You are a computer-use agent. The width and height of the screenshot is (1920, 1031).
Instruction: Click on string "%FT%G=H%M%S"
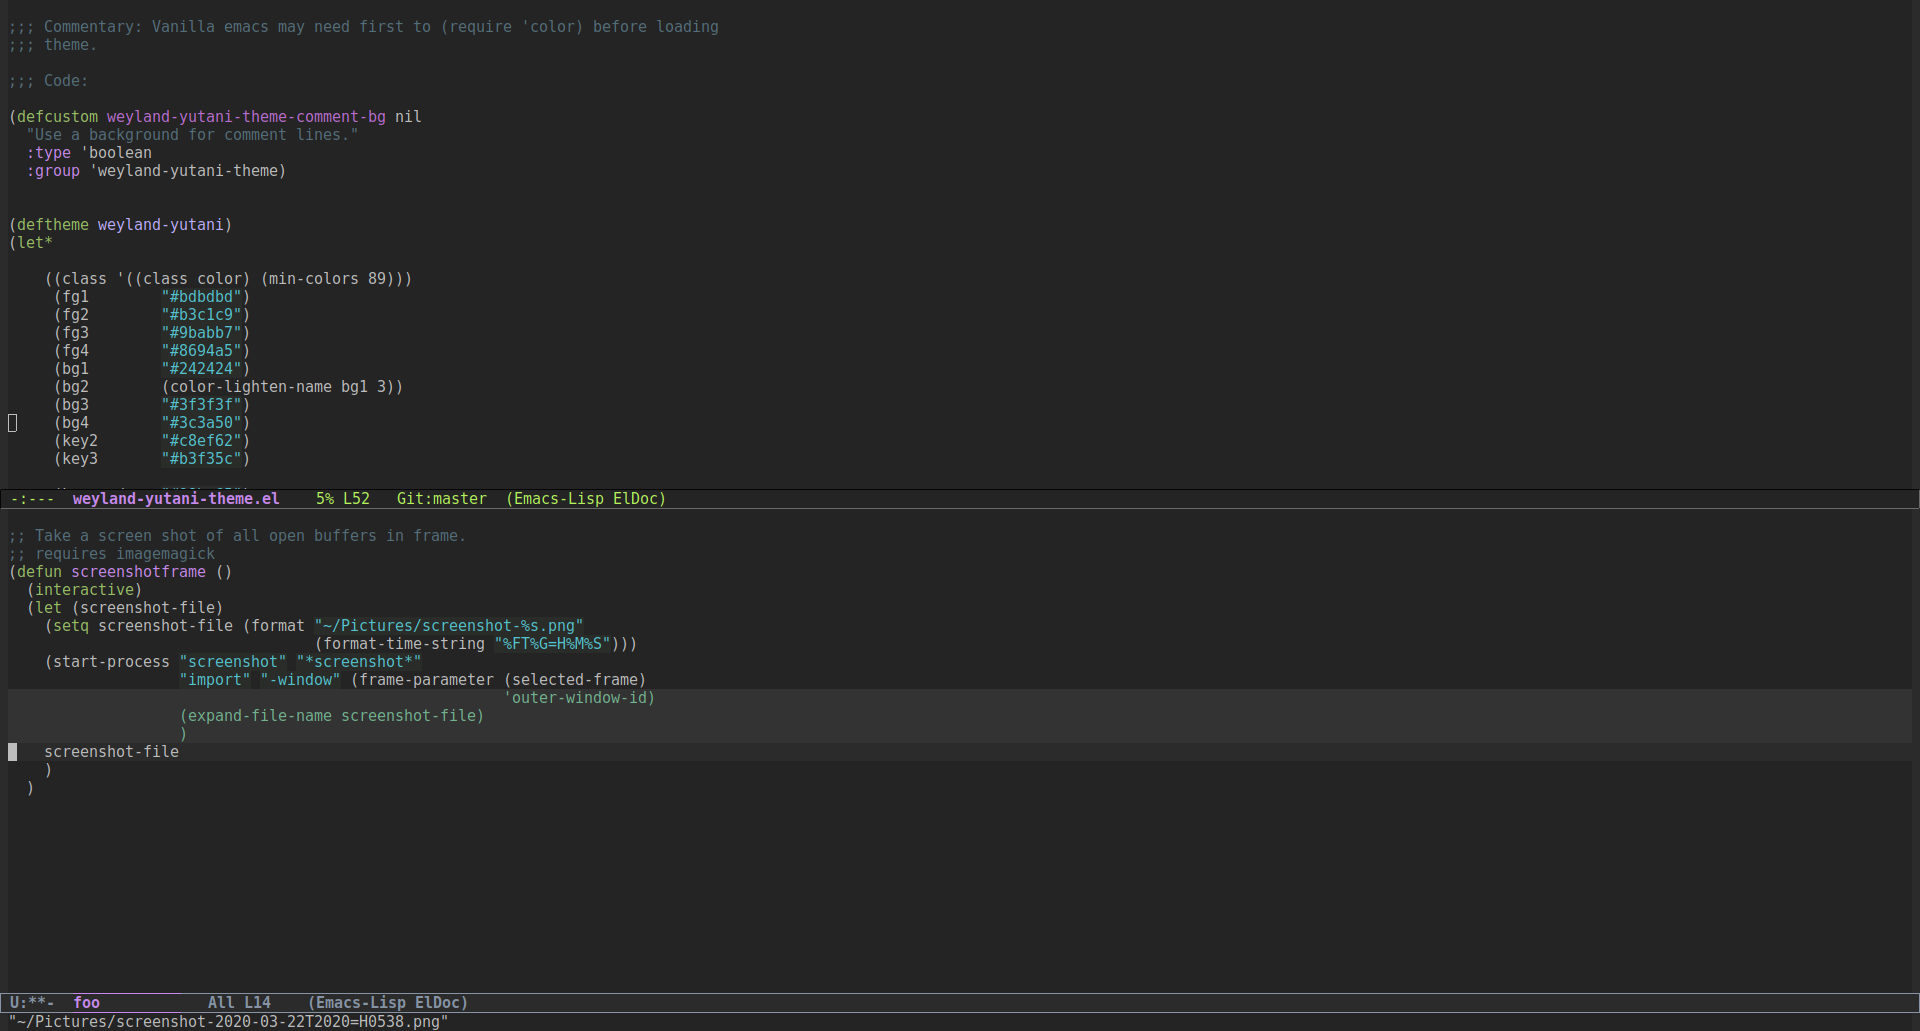coord(552,643)
